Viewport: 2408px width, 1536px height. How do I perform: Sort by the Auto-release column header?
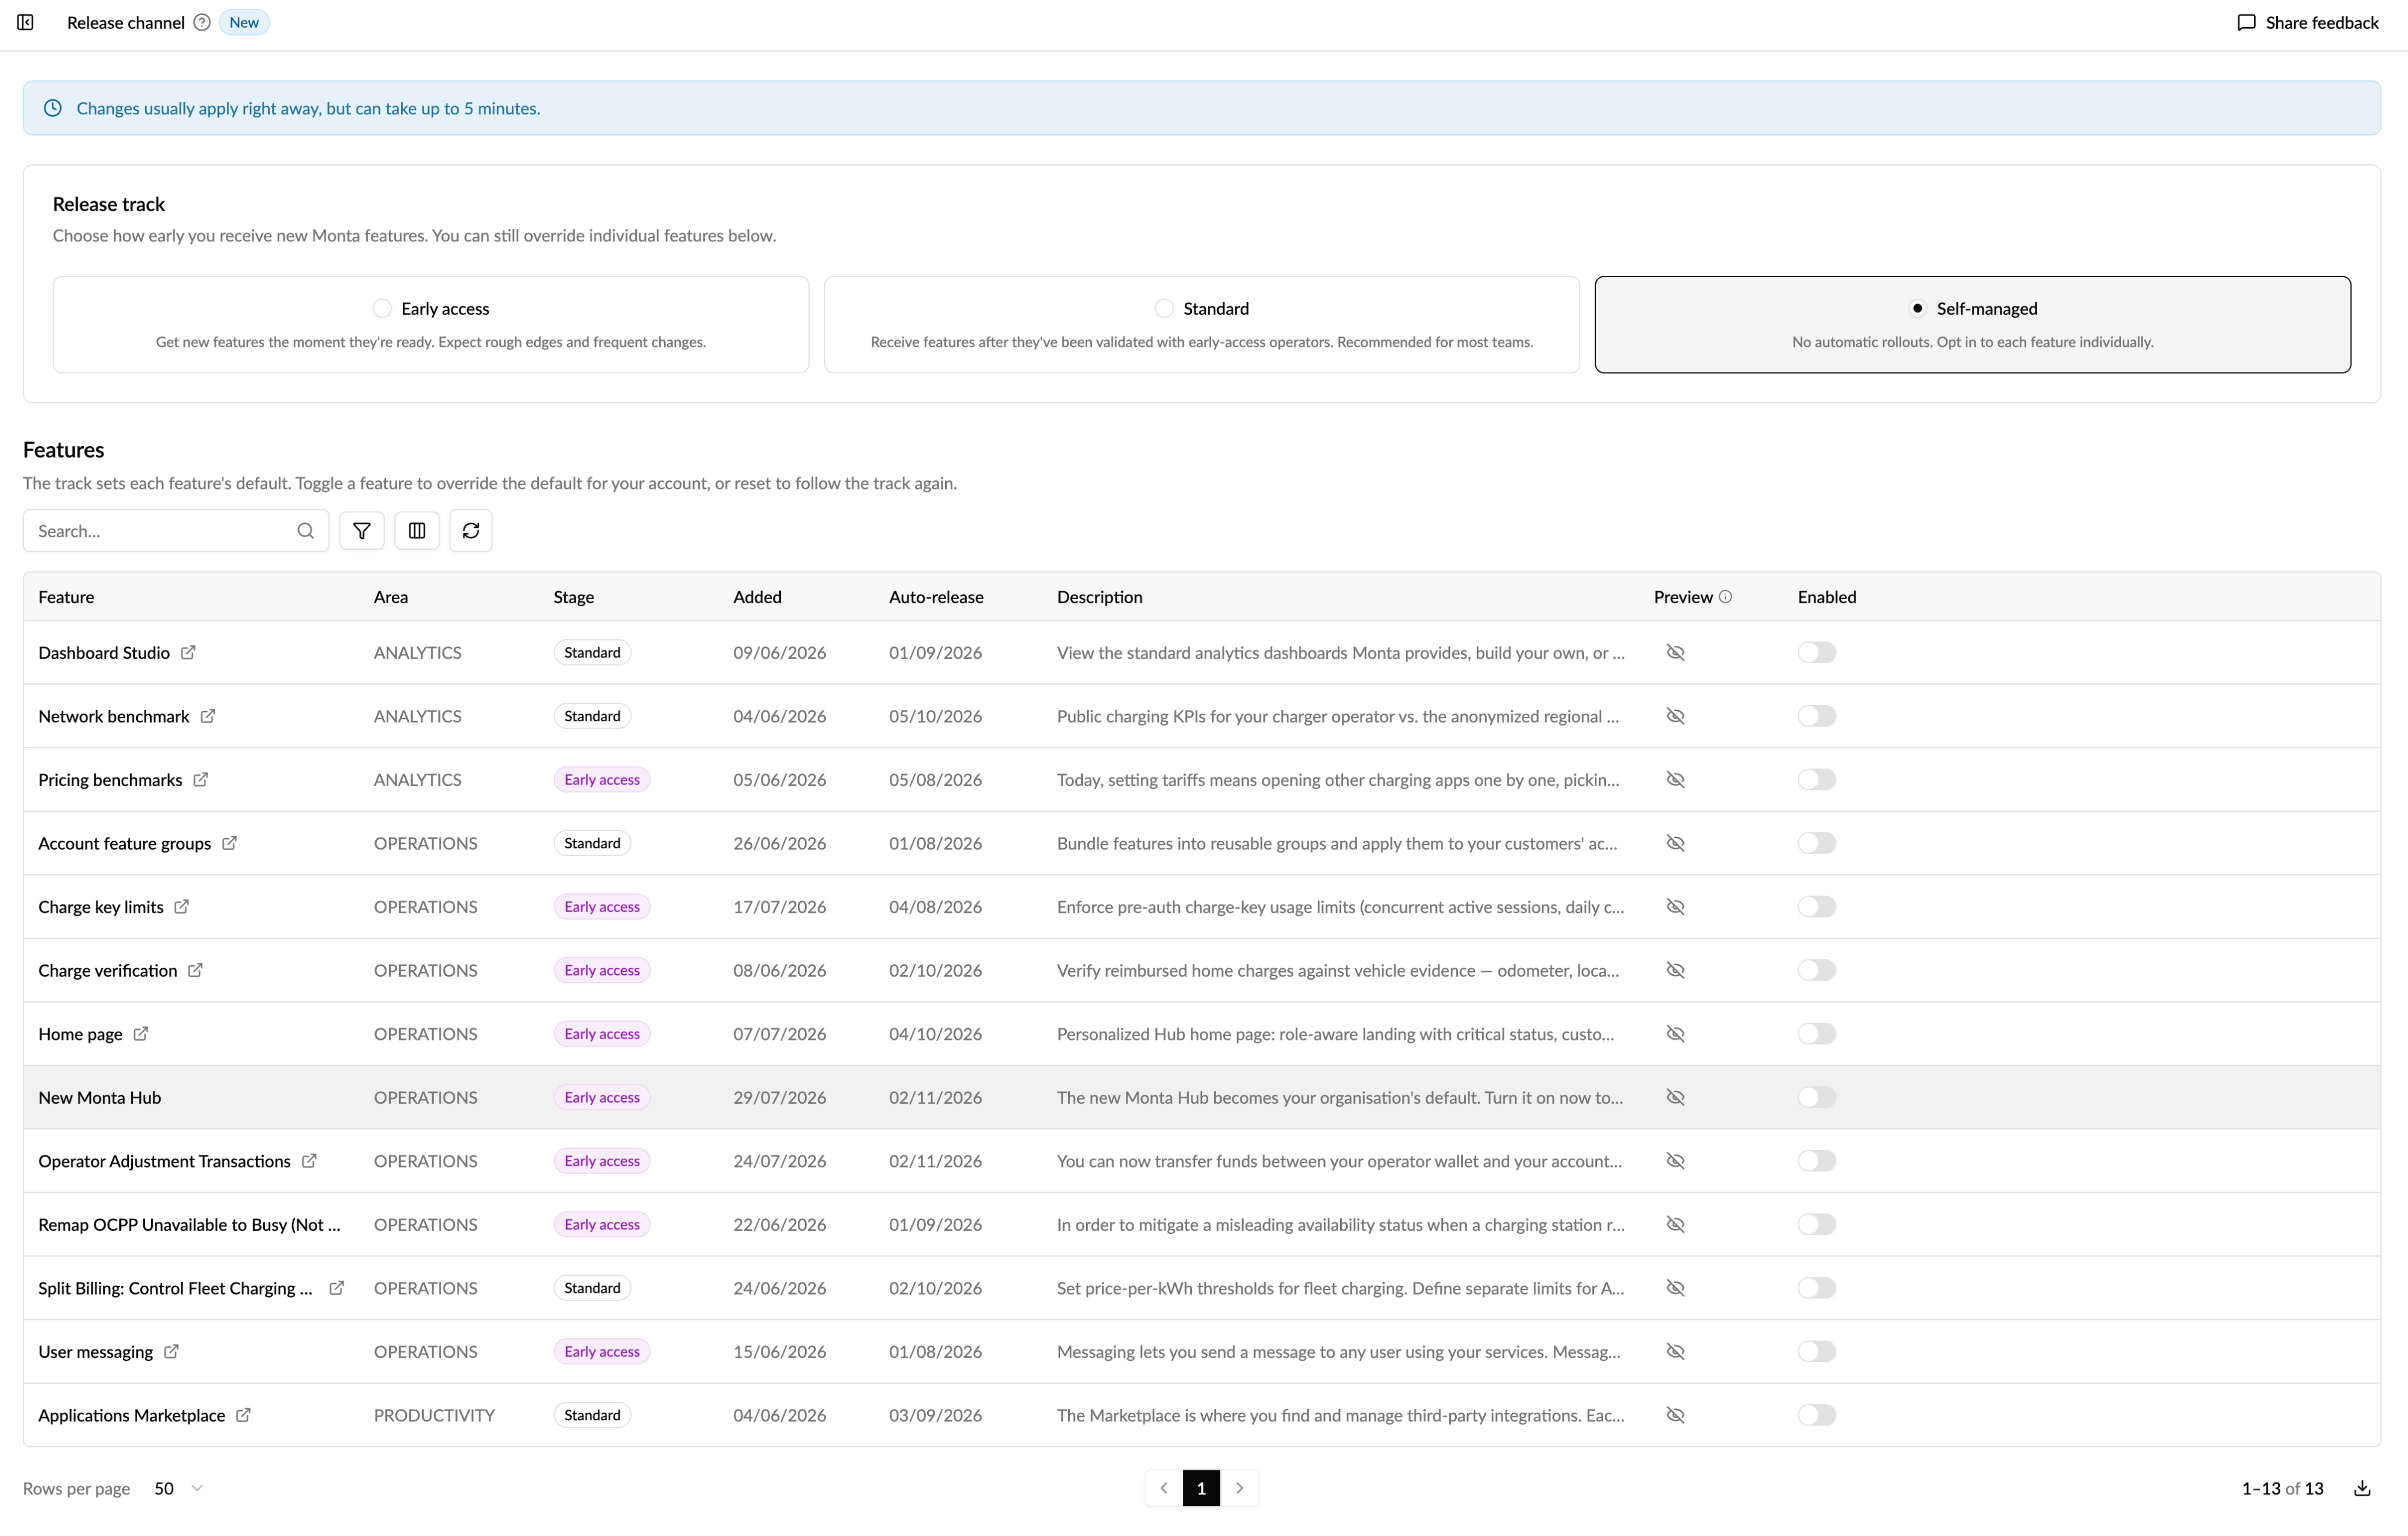click(x=936, y=597)
